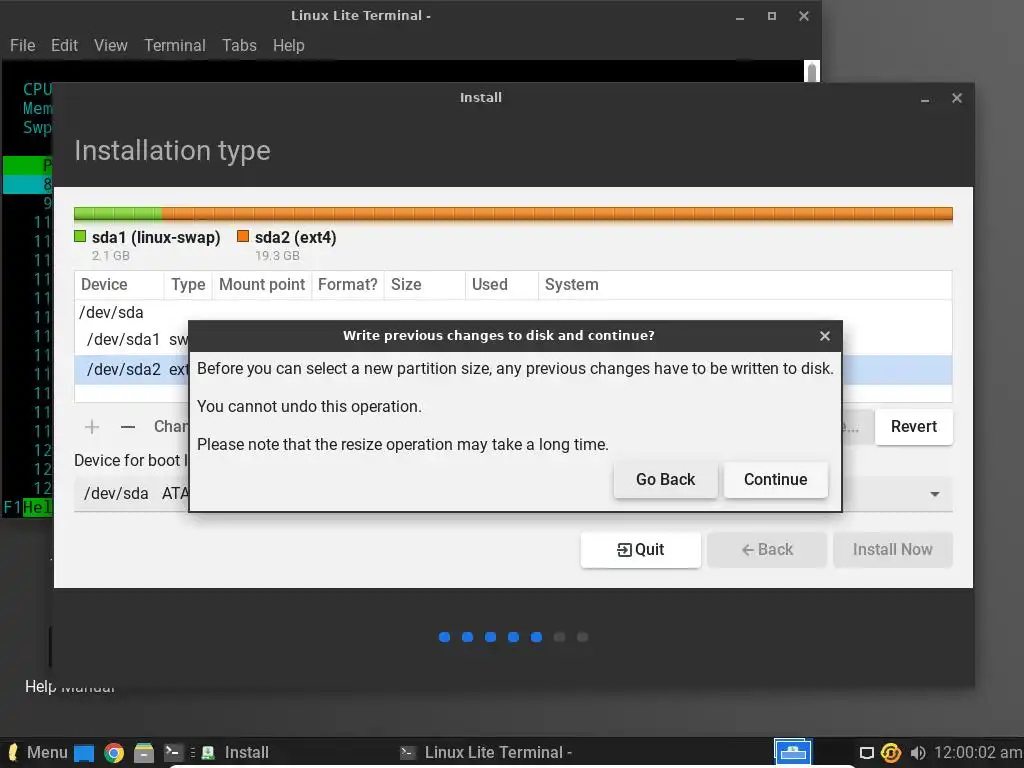Launch Chrome from the taskbar

pos(114,753)
